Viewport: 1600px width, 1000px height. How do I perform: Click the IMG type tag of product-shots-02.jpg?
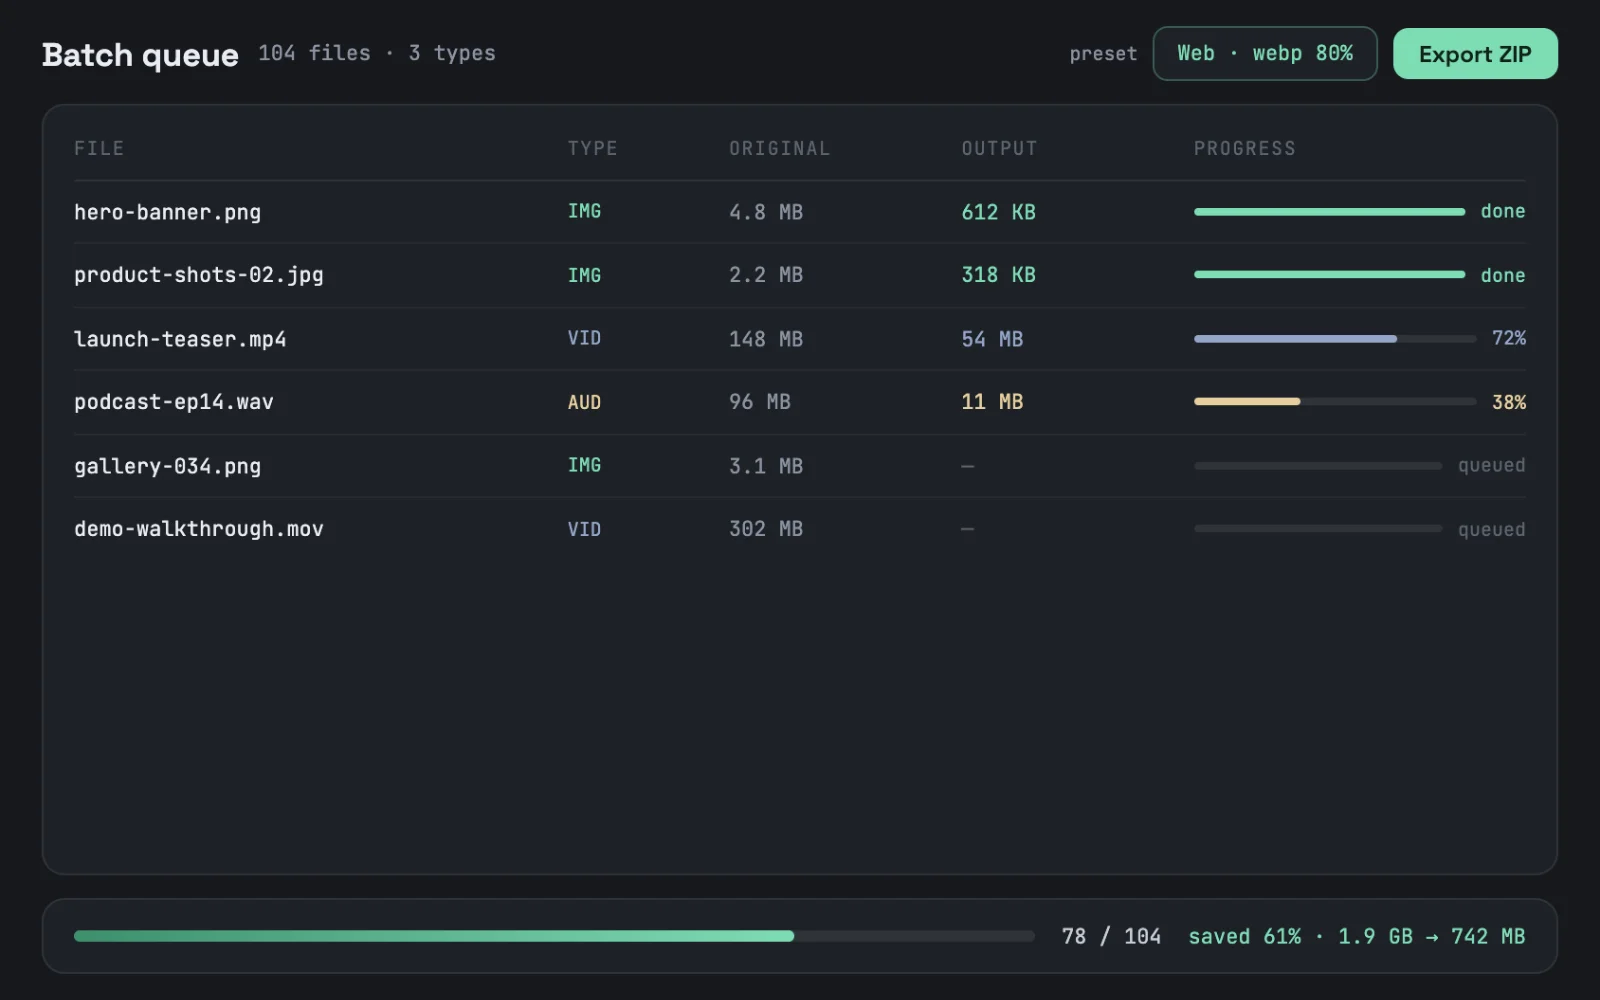tap(584, 275)
